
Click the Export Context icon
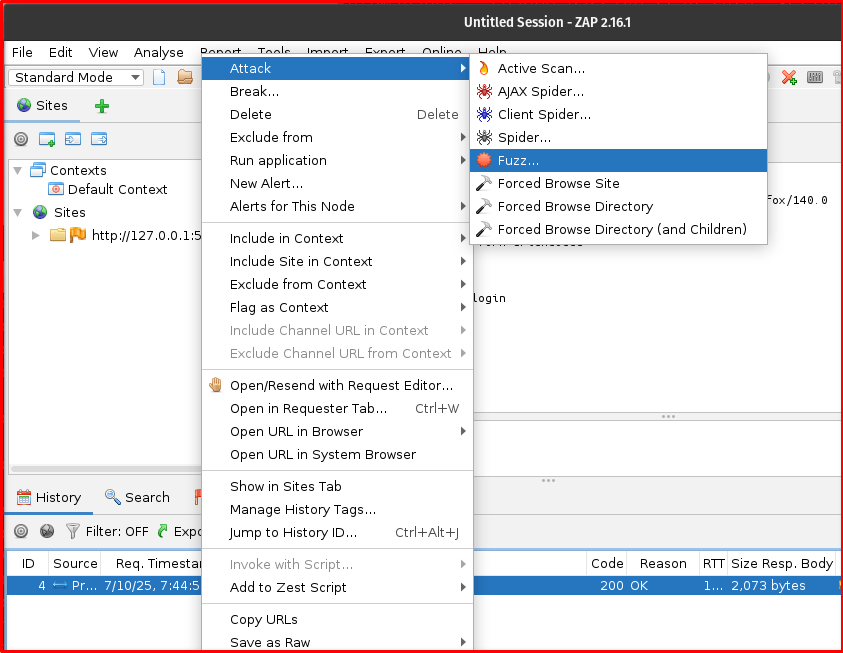pos(99,139)
